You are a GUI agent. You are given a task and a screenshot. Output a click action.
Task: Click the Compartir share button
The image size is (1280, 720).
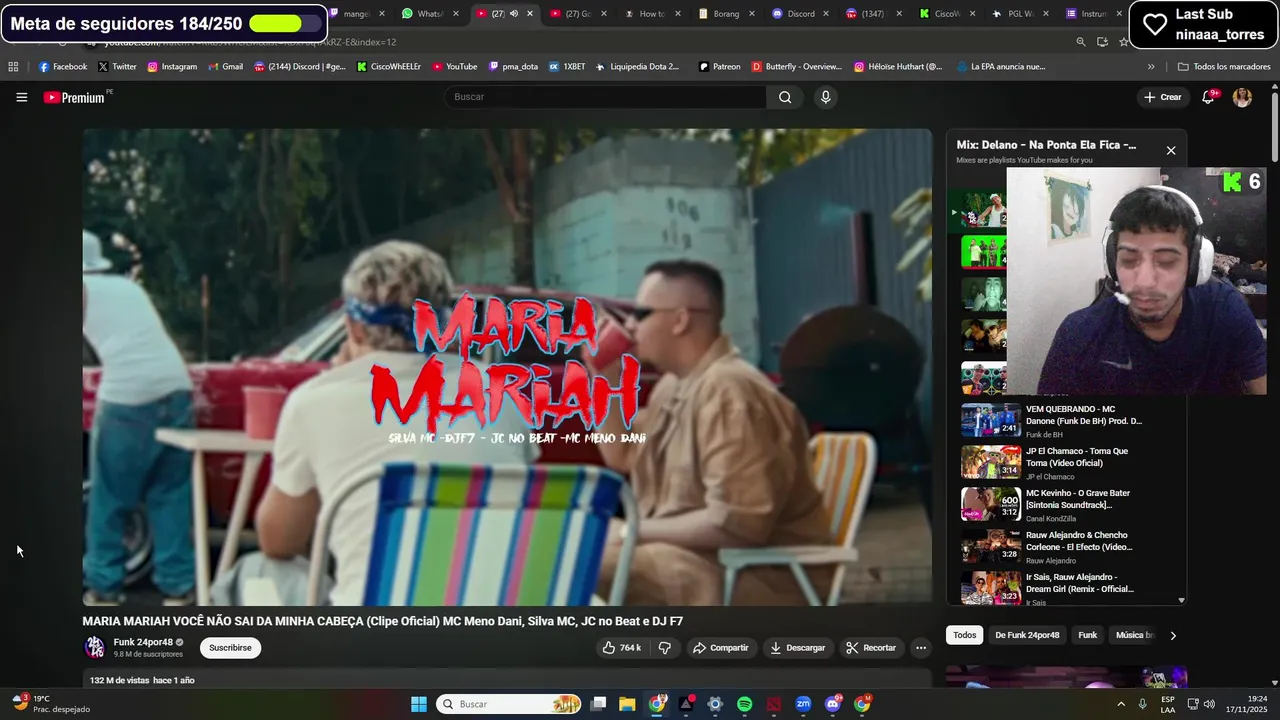720,648
